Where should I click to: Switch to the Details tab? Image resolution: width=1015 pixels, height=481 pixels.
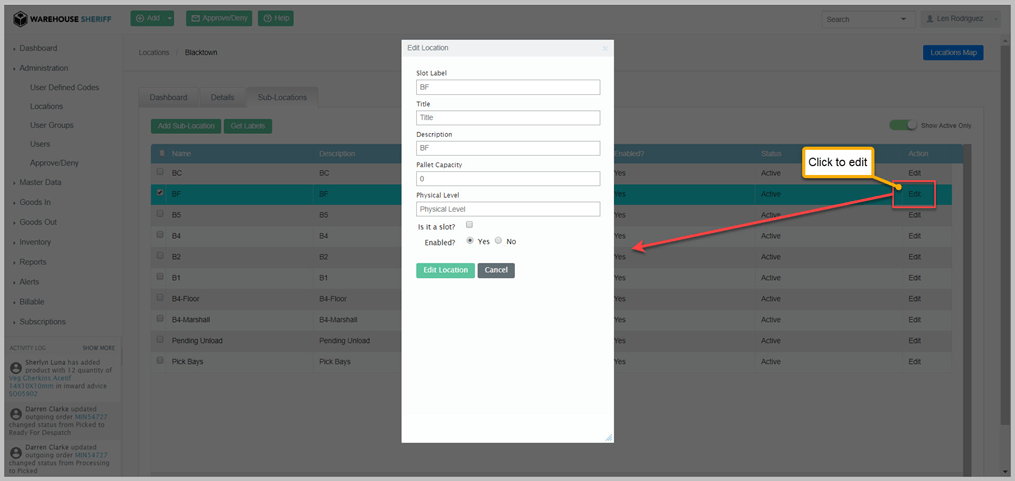click(222, 97)
